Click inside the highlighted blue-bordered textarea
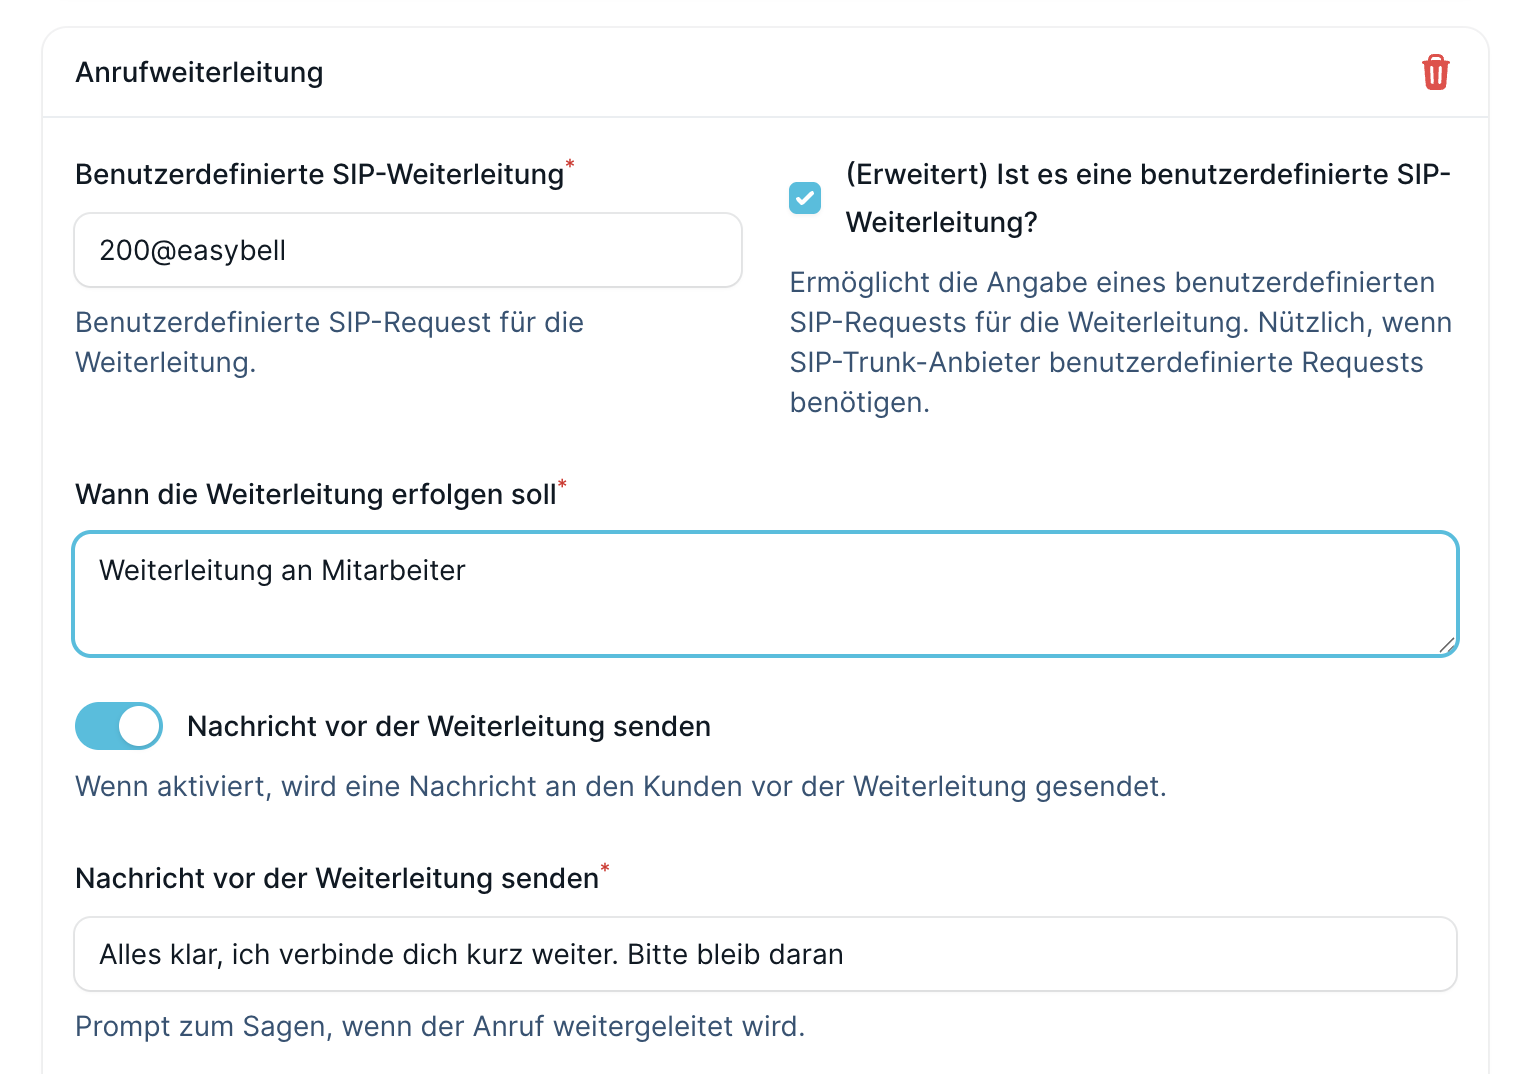Screen dimensions: 1536x1074 click(x=765, y=593)
